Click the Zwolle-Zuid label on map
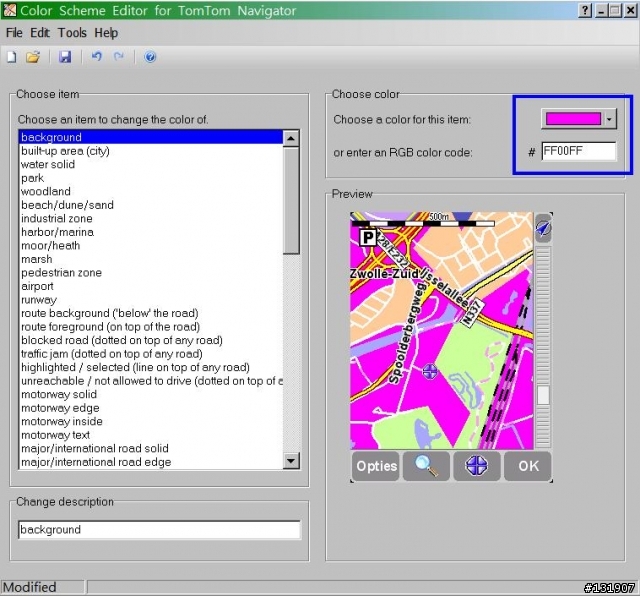The width and height of the screenshot is (640, 596). (x=384, y=274)
